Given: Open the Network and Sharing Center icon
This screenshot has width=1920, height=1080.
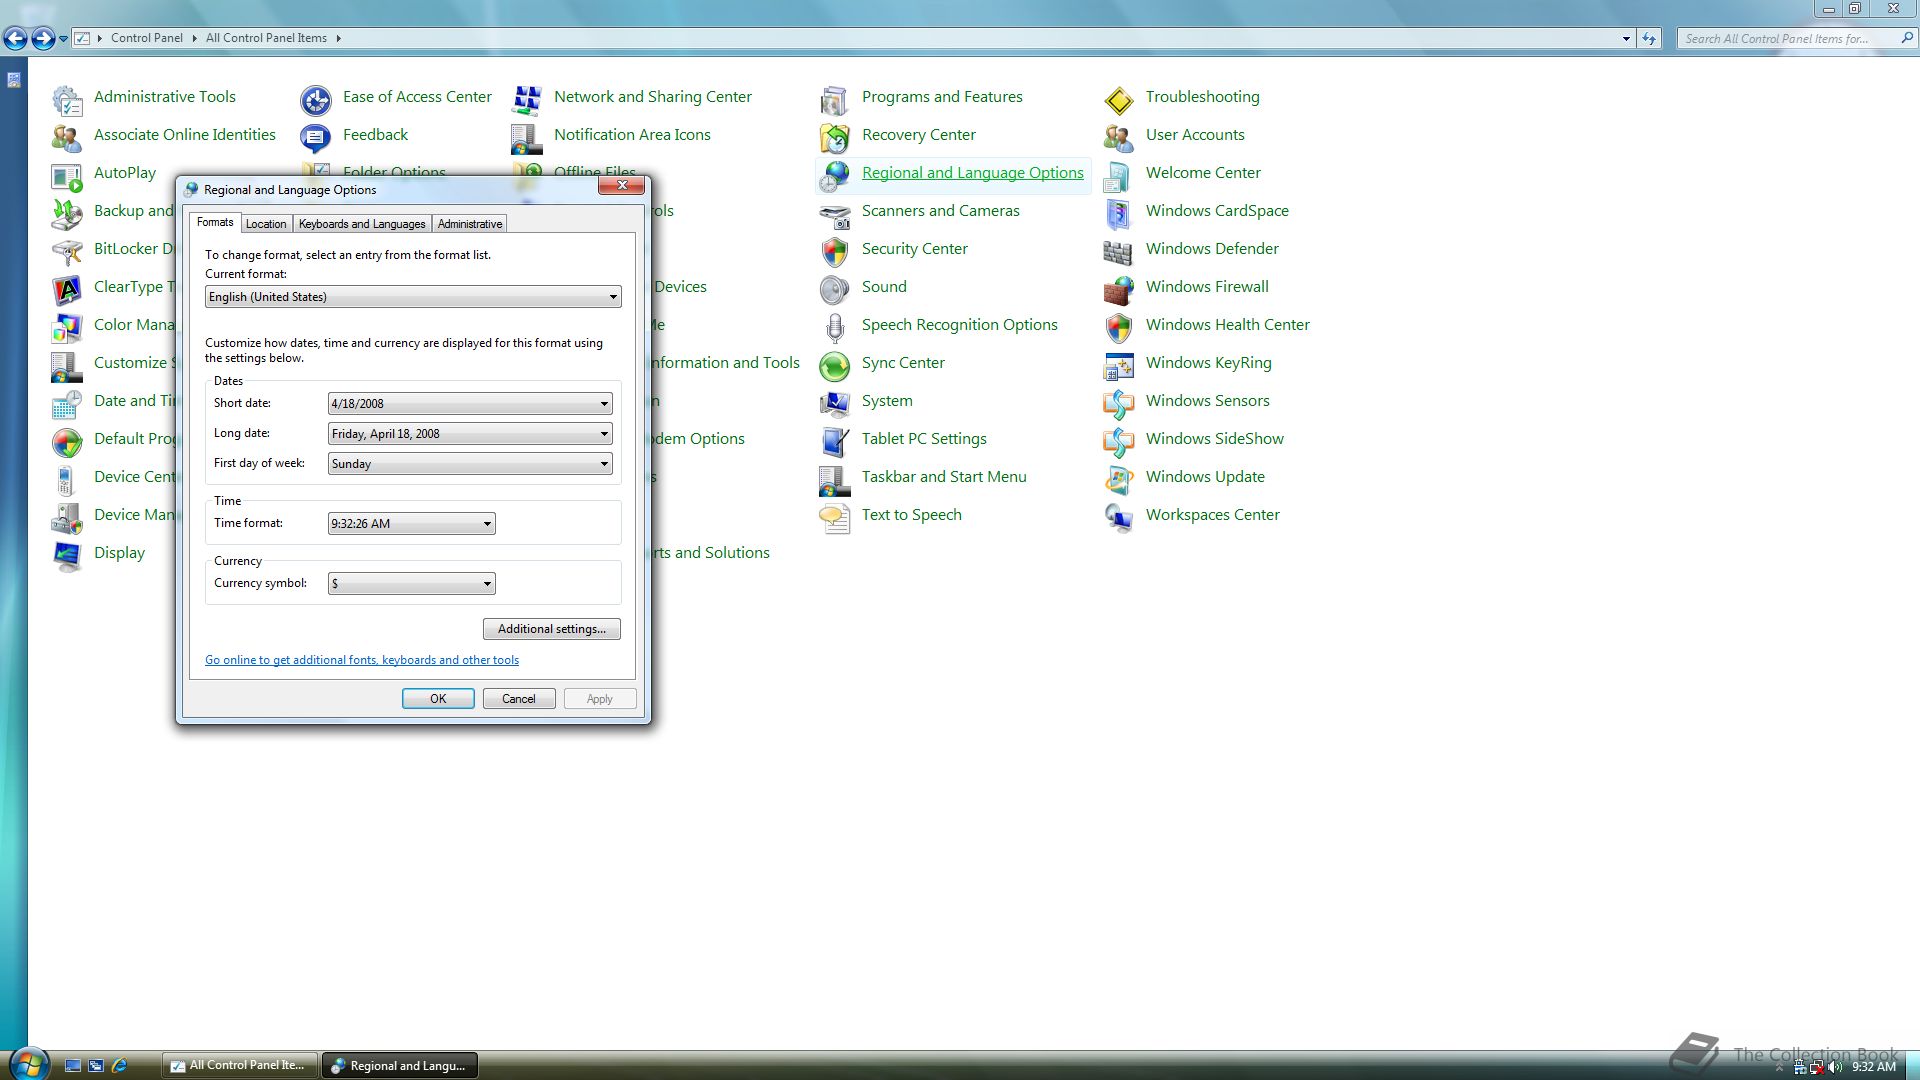Looking at the screenshot, I should (527, 100).
